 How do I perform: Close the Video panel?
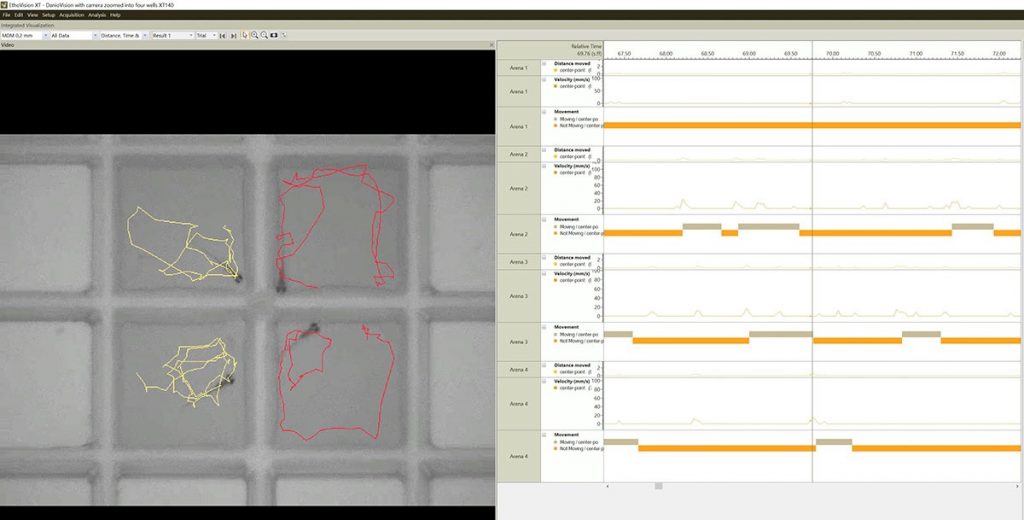(x=492, y=45)
